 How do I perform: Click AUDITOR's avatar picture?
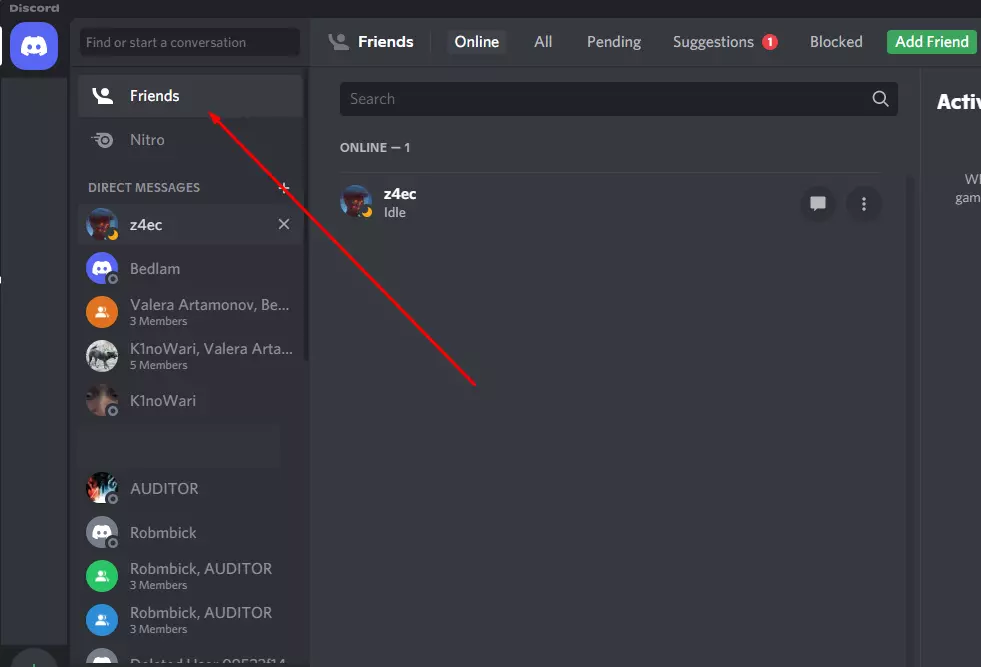click(102, 489)
